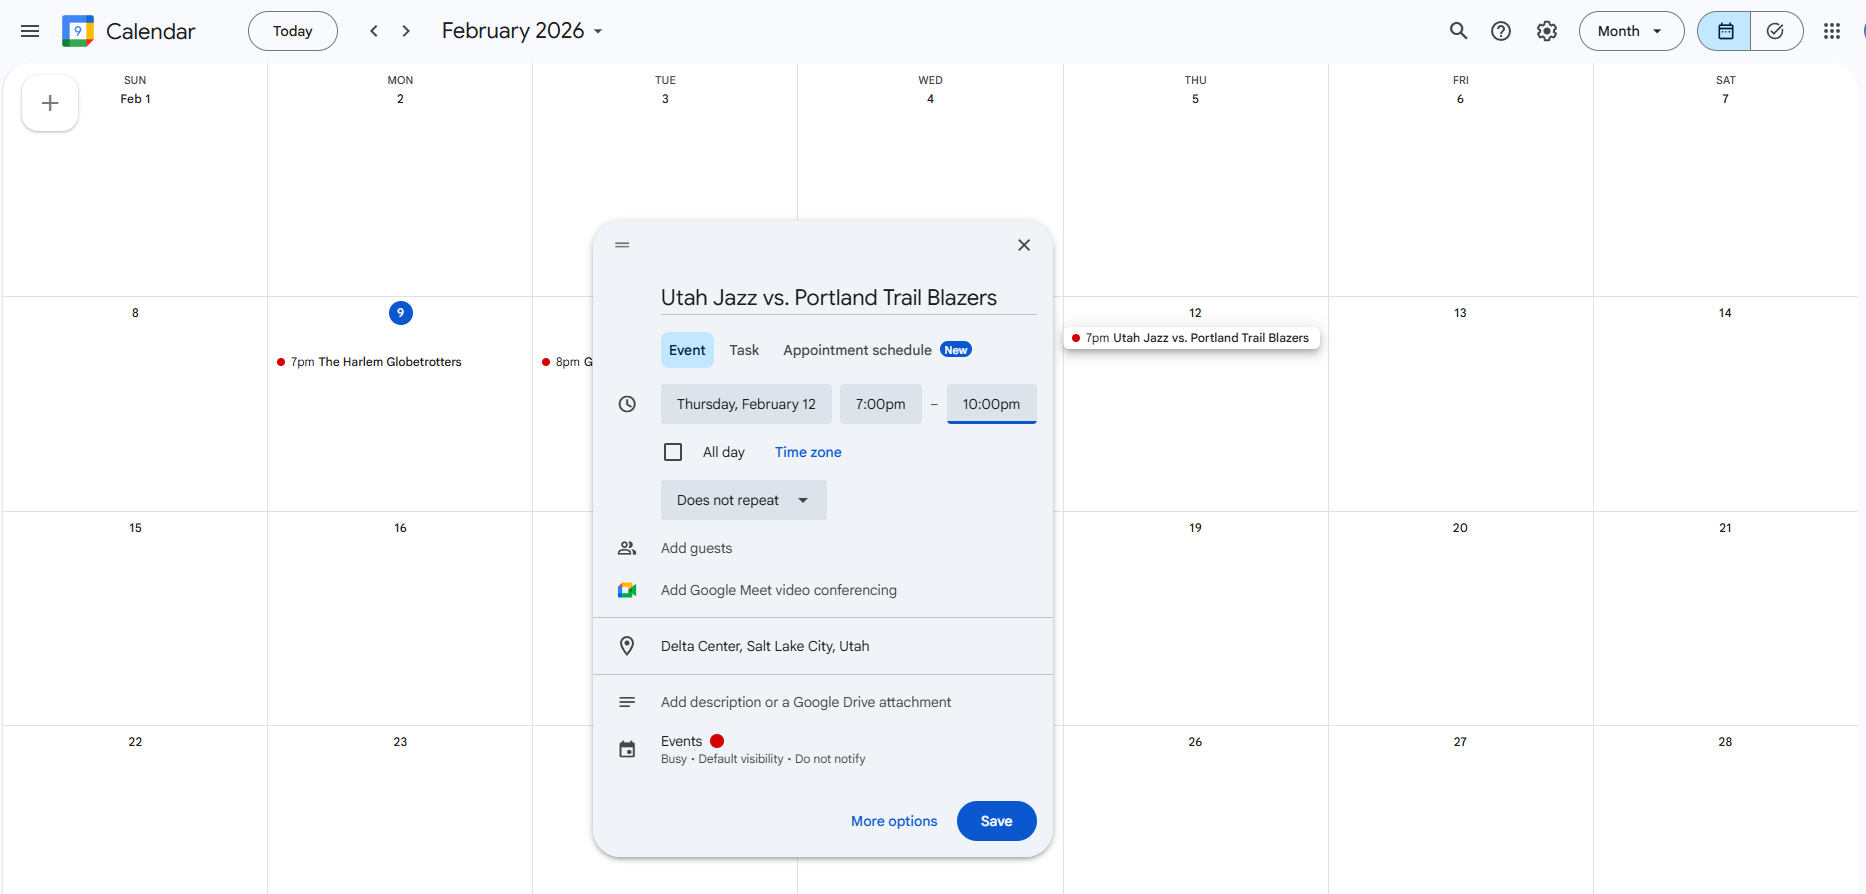Open the Month view dropdown

(x=1631, y=31)
